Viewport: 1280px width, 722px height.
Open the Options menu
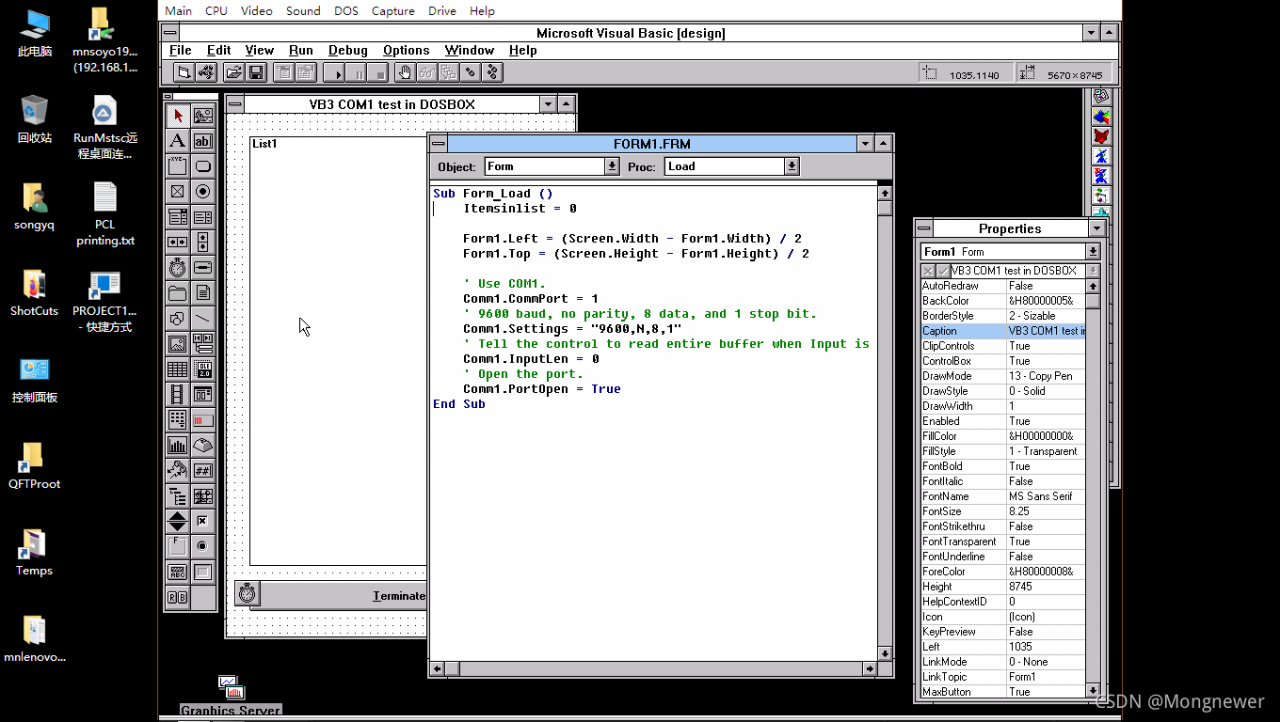pyautogui.click(x=406, y=50)
